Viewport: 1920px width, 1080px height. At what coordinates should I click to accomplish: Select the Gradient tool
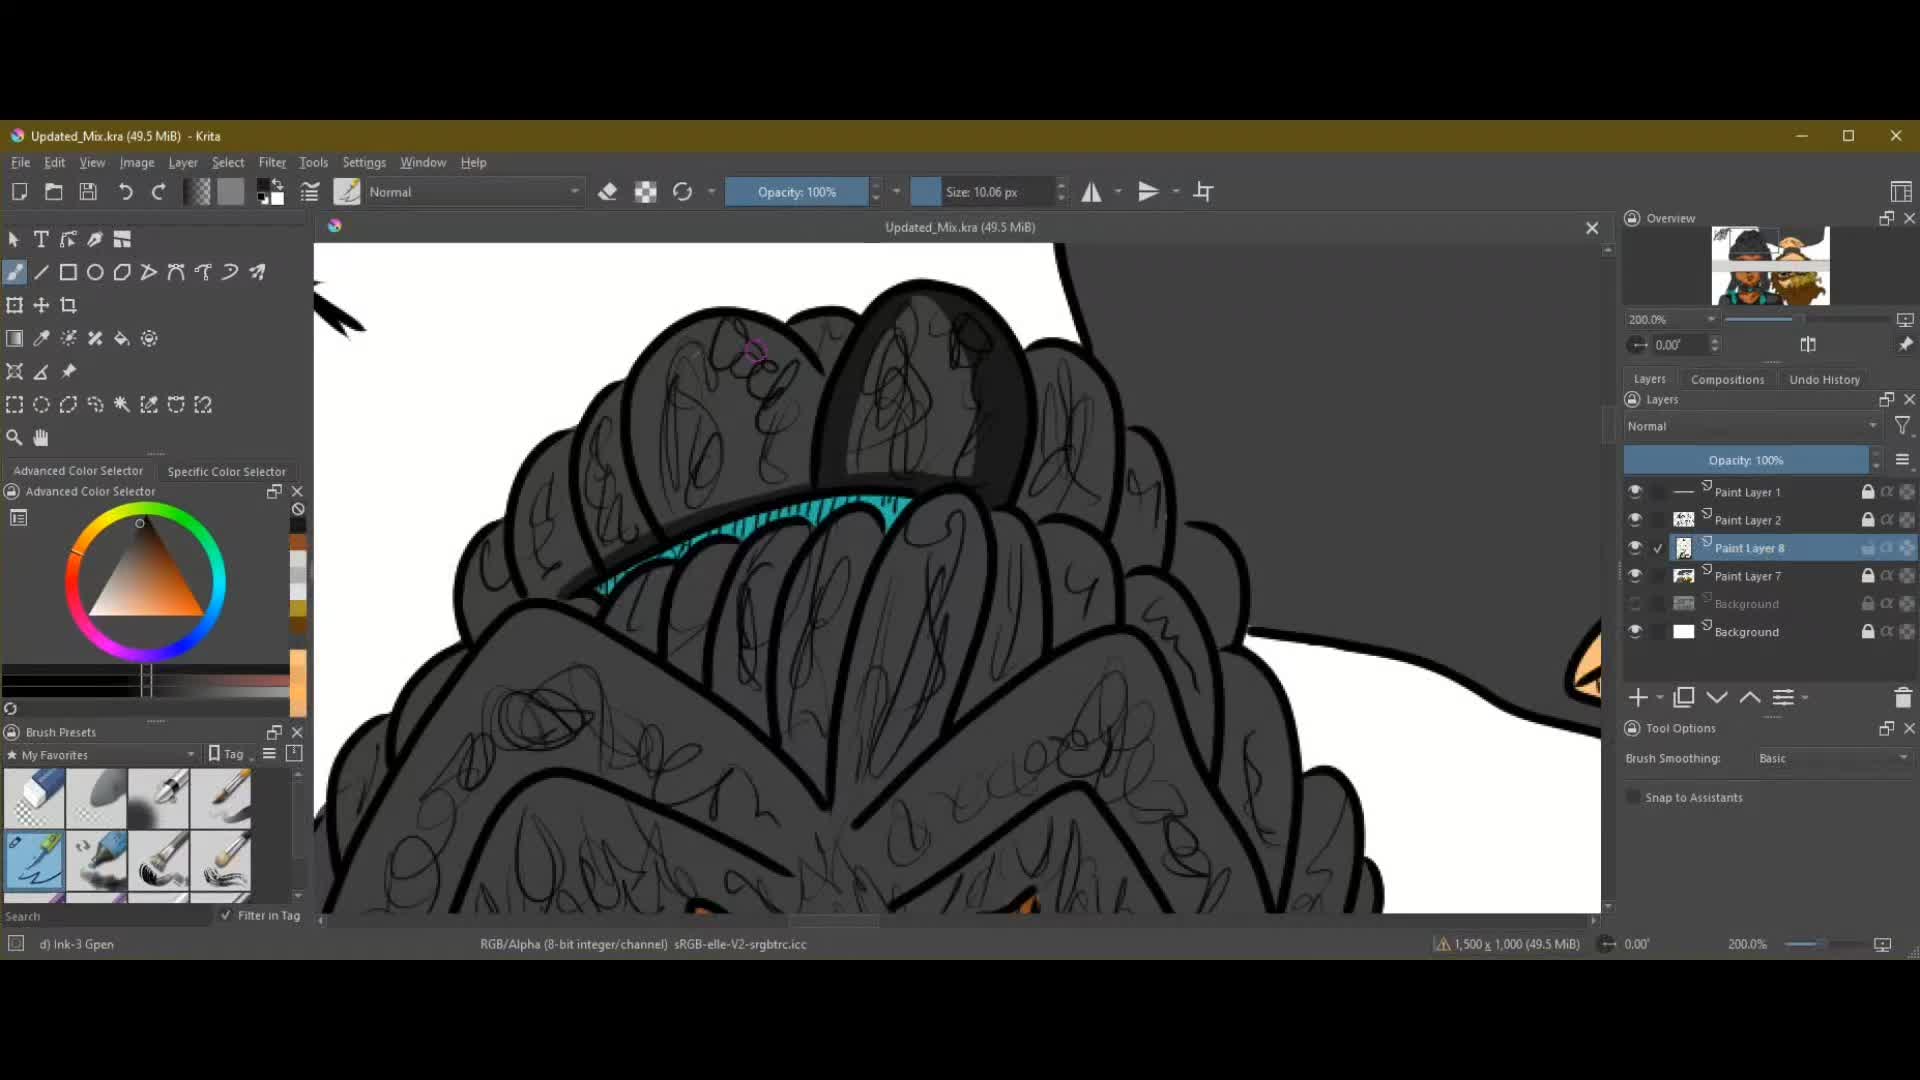pos(14,338)
